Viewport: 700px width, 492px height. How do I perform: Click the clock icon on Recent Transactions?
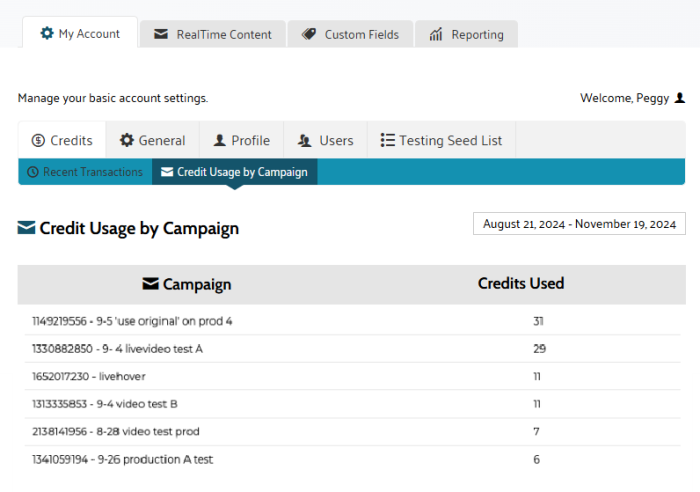33,172
